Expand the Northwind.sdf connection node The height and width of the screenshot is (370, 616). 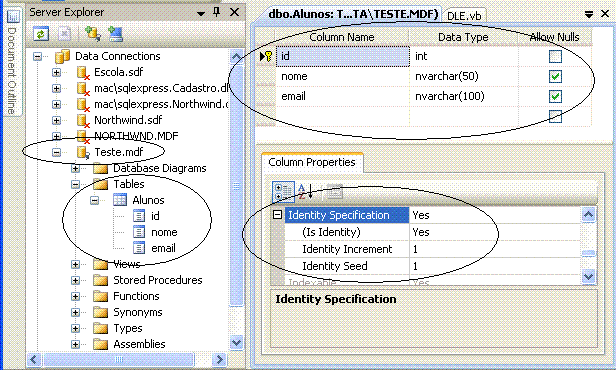pos(57,121)
